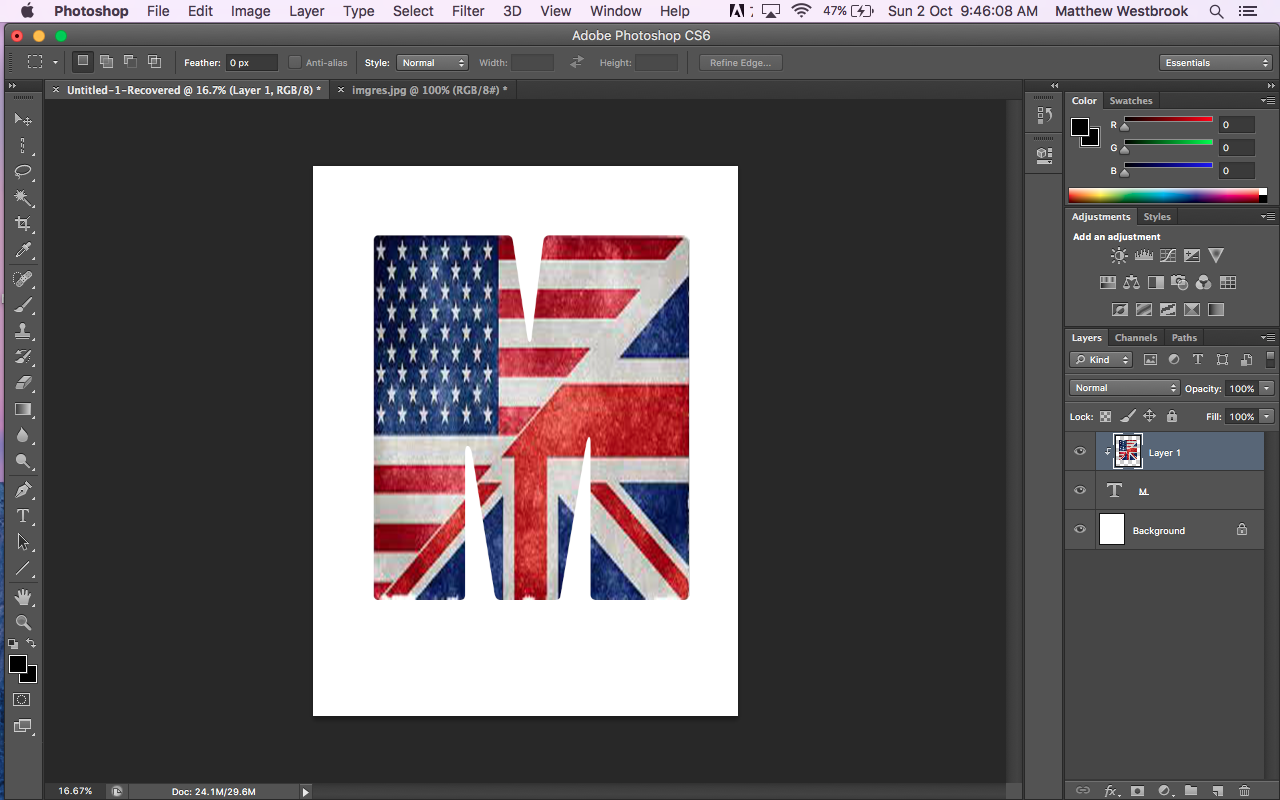This screenshot has width=1280, height=800.
Task: Switch to the Channels tab
Action: [1136, 338]
